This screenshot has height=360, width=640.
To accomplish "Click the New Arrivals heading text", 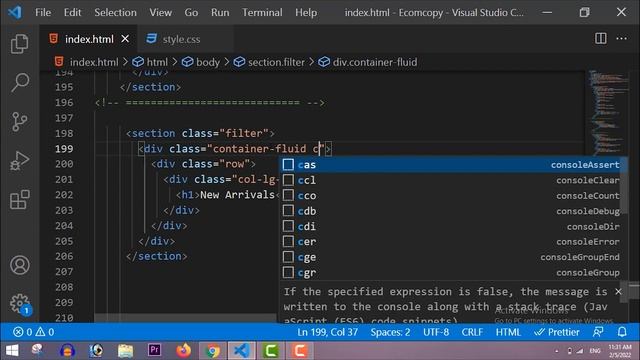I will point(237,195).
